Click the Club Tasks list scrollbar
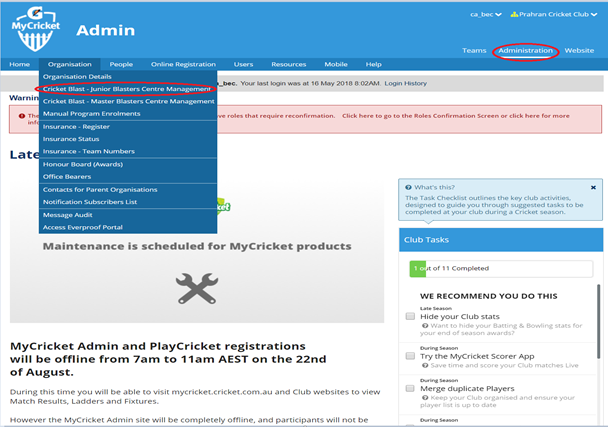 (599, 322)
